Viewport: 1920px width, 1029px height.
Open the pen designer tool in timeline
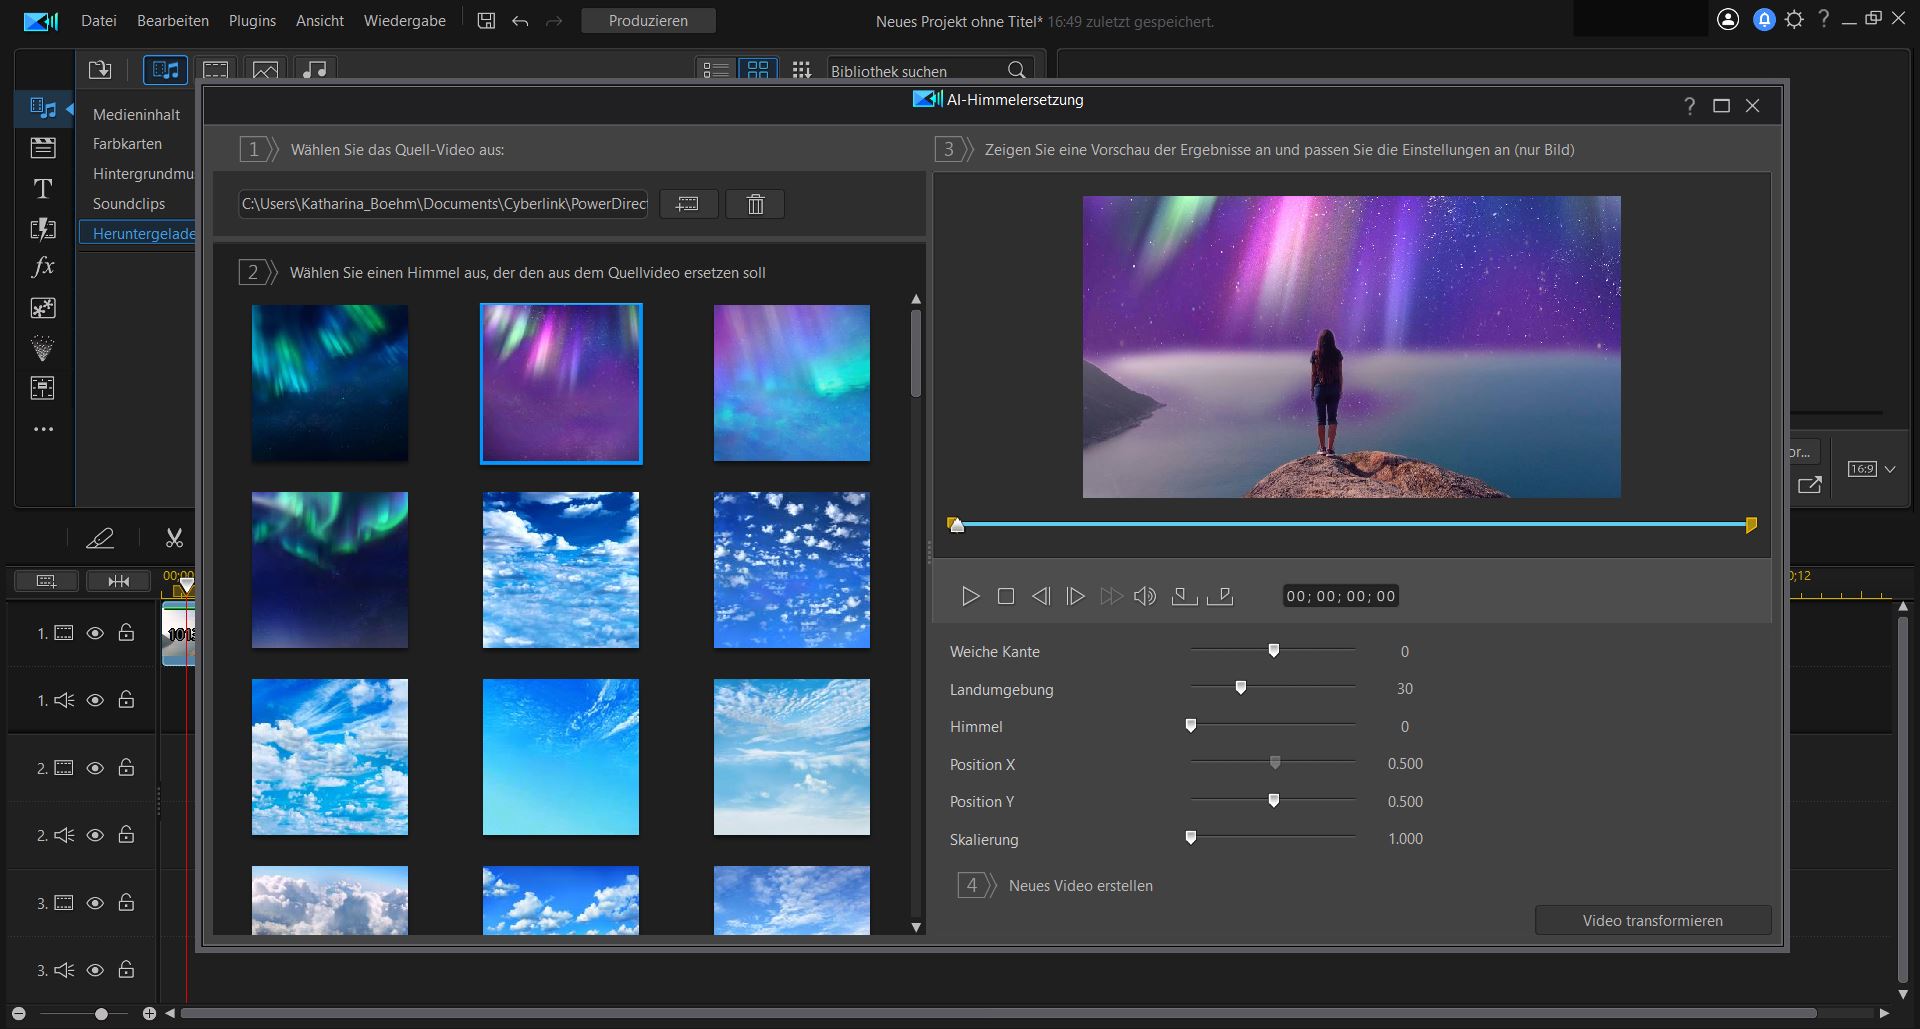tap(100, 538)
